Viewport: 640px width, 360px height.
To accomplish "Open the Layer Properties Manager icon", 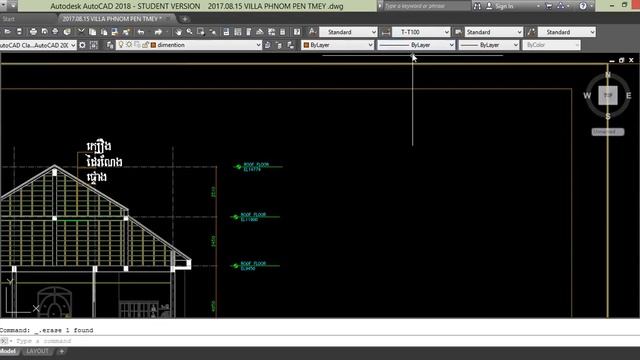I will point(110,45).
